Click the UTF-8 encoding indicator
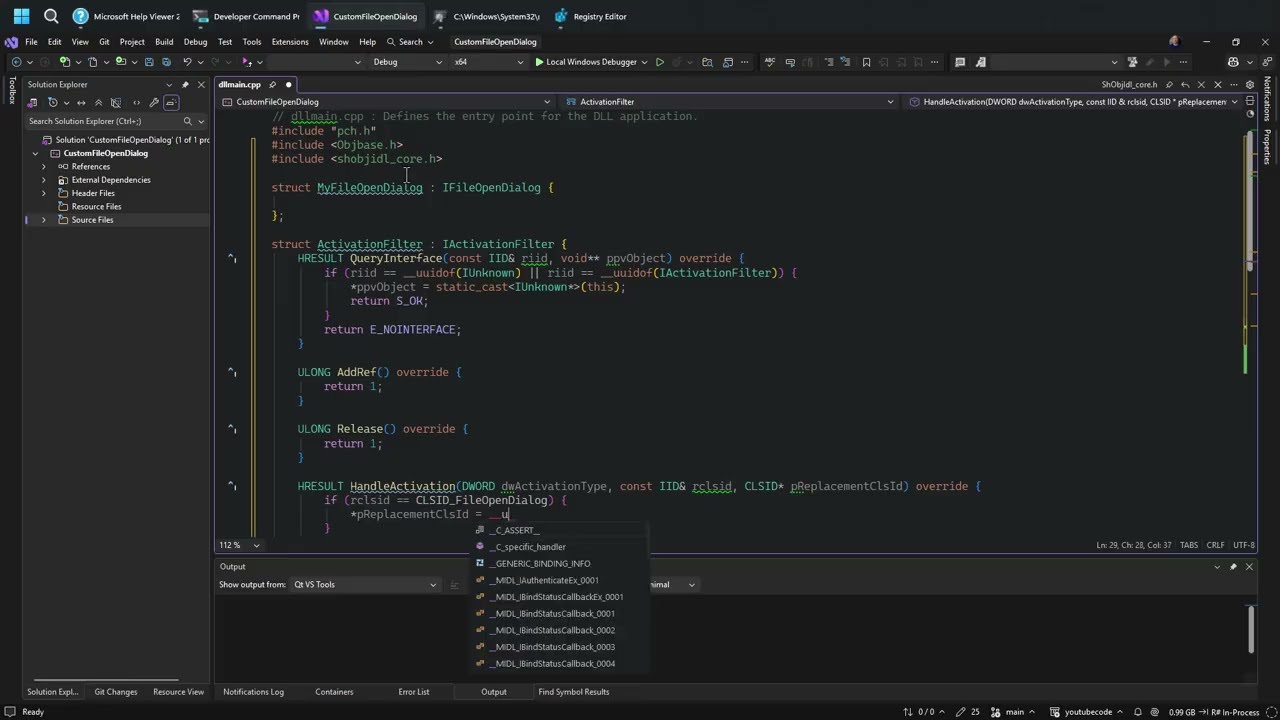This screenshot has width=1280, height=720. 1244,545
